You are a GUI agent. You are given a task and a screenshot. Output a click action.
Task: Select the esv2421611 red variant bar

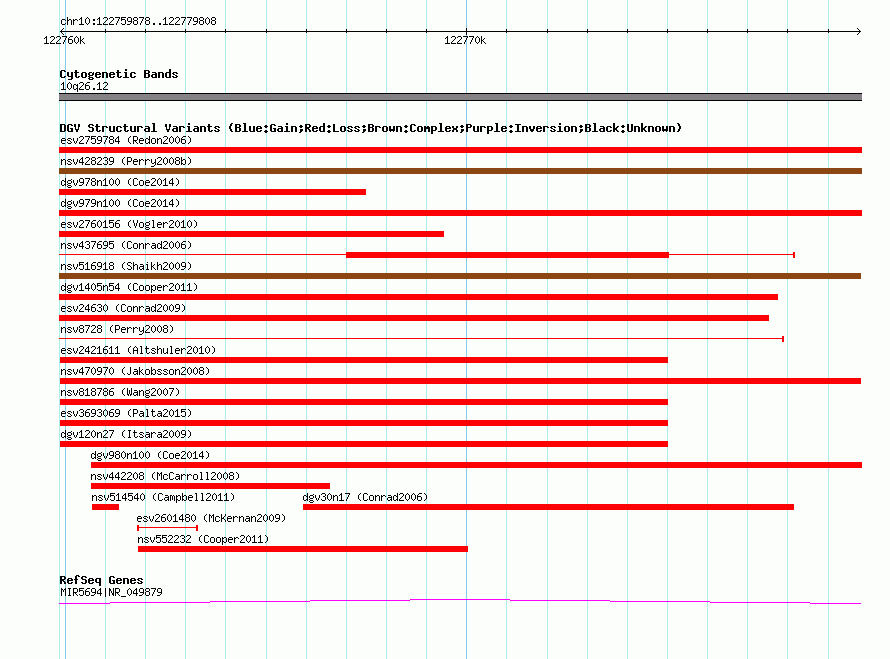363,360
